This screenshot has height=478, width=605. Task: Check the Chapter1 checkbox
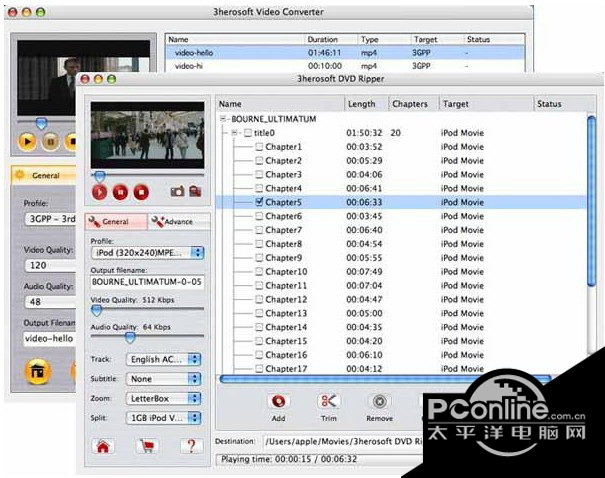[259, 147]
